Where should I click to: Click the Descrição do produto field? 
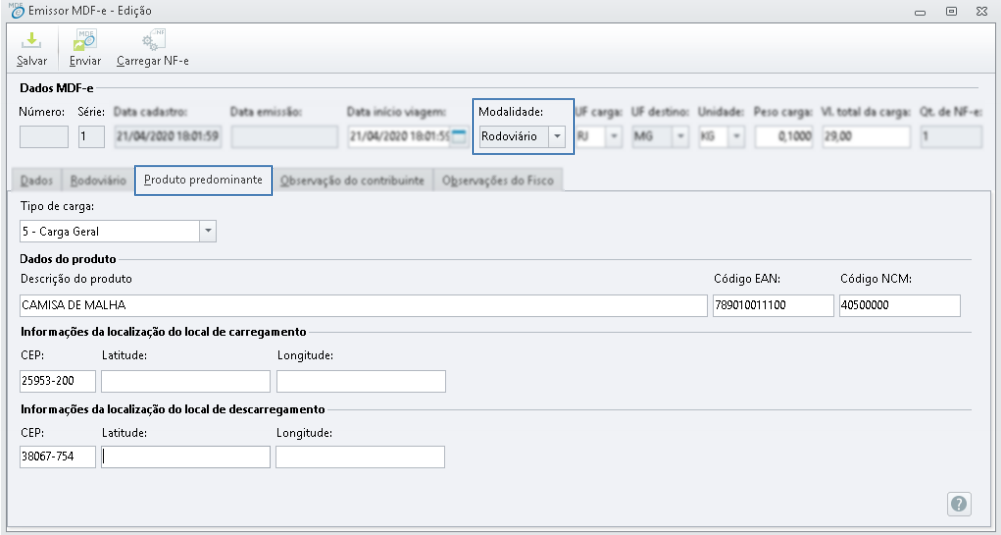(363, 305)
